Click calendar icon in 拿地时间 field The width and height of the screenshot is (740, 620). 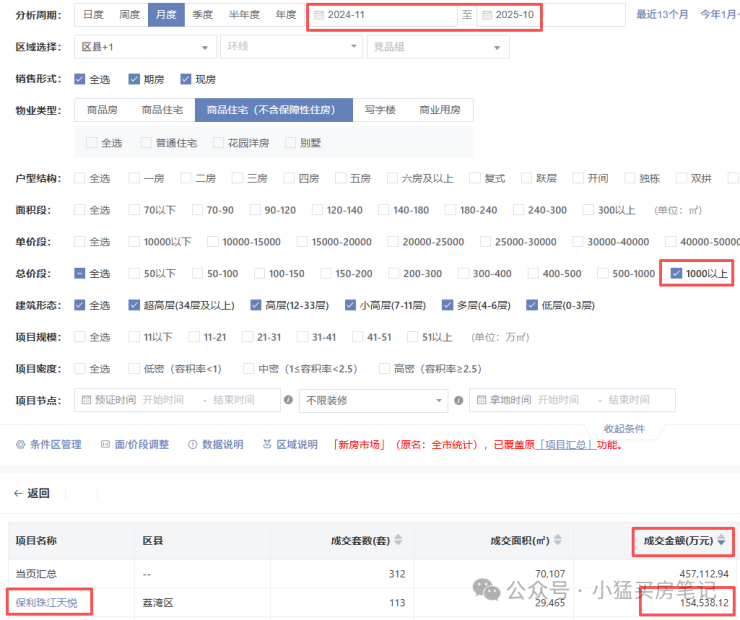point(481,400)
